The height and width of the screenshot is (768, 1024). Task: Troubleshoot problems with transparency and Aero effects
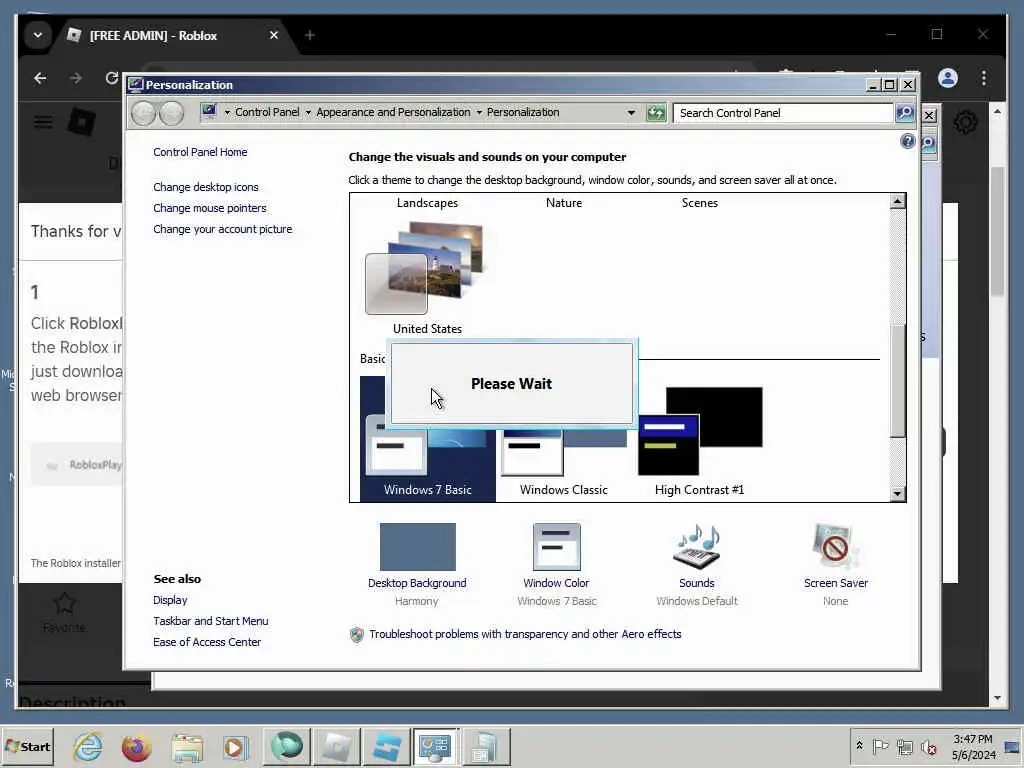coord(525,634)
